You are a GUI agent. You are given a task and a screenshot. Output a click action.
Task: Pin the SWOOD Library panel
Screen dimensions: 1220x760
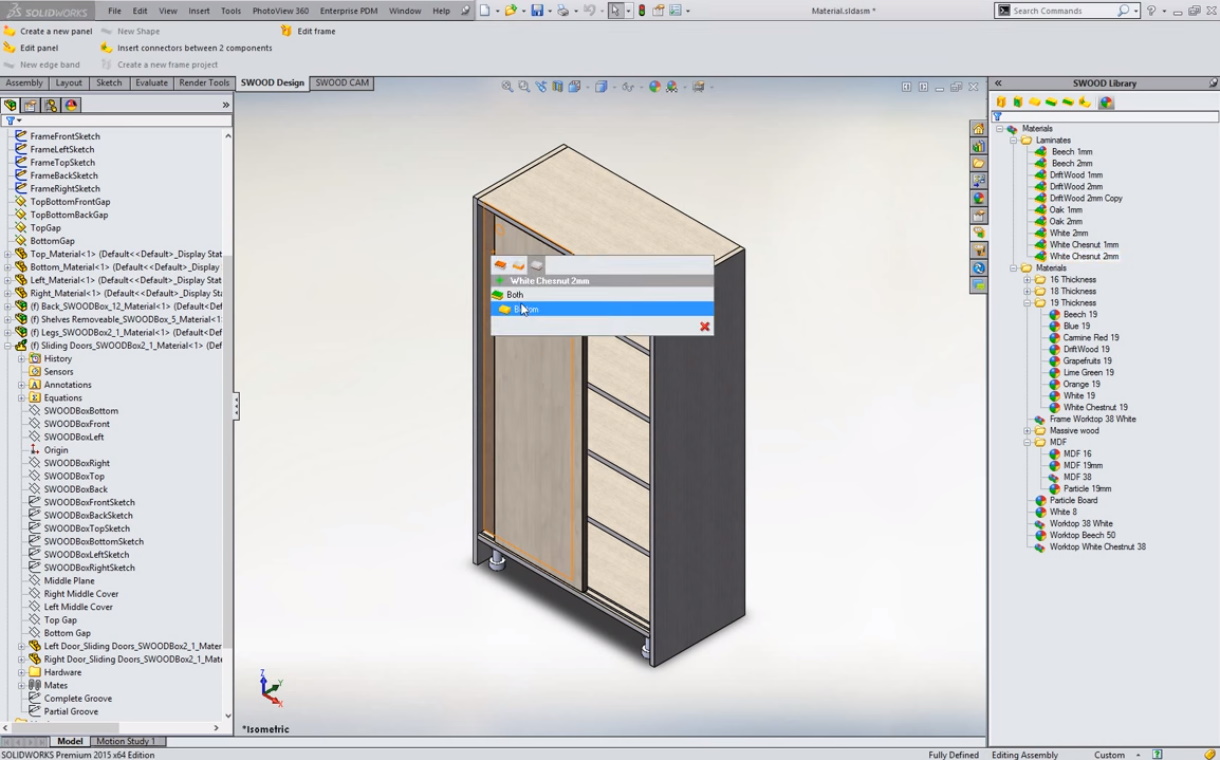coord(1213,83)
